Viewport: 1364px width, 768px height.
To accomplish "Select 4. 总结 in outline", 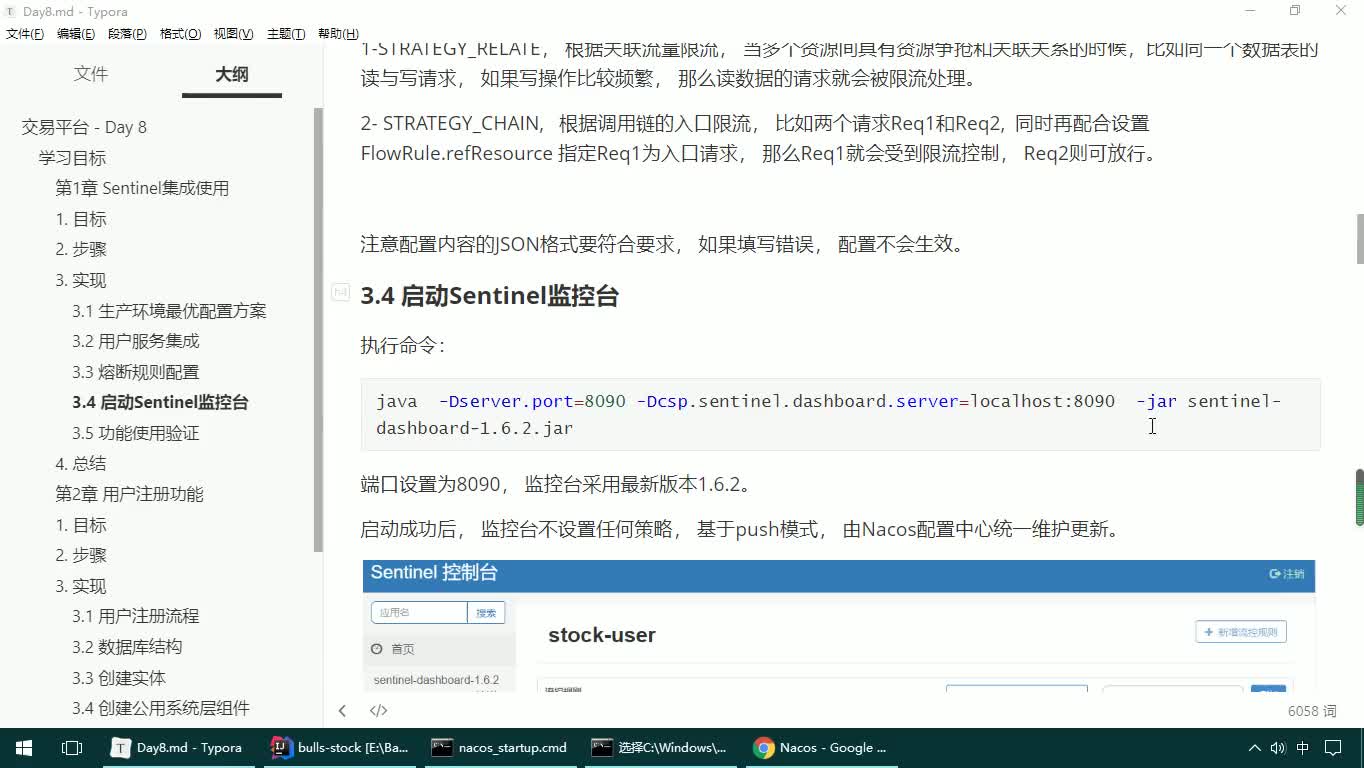I will click(x=80, y=463).
